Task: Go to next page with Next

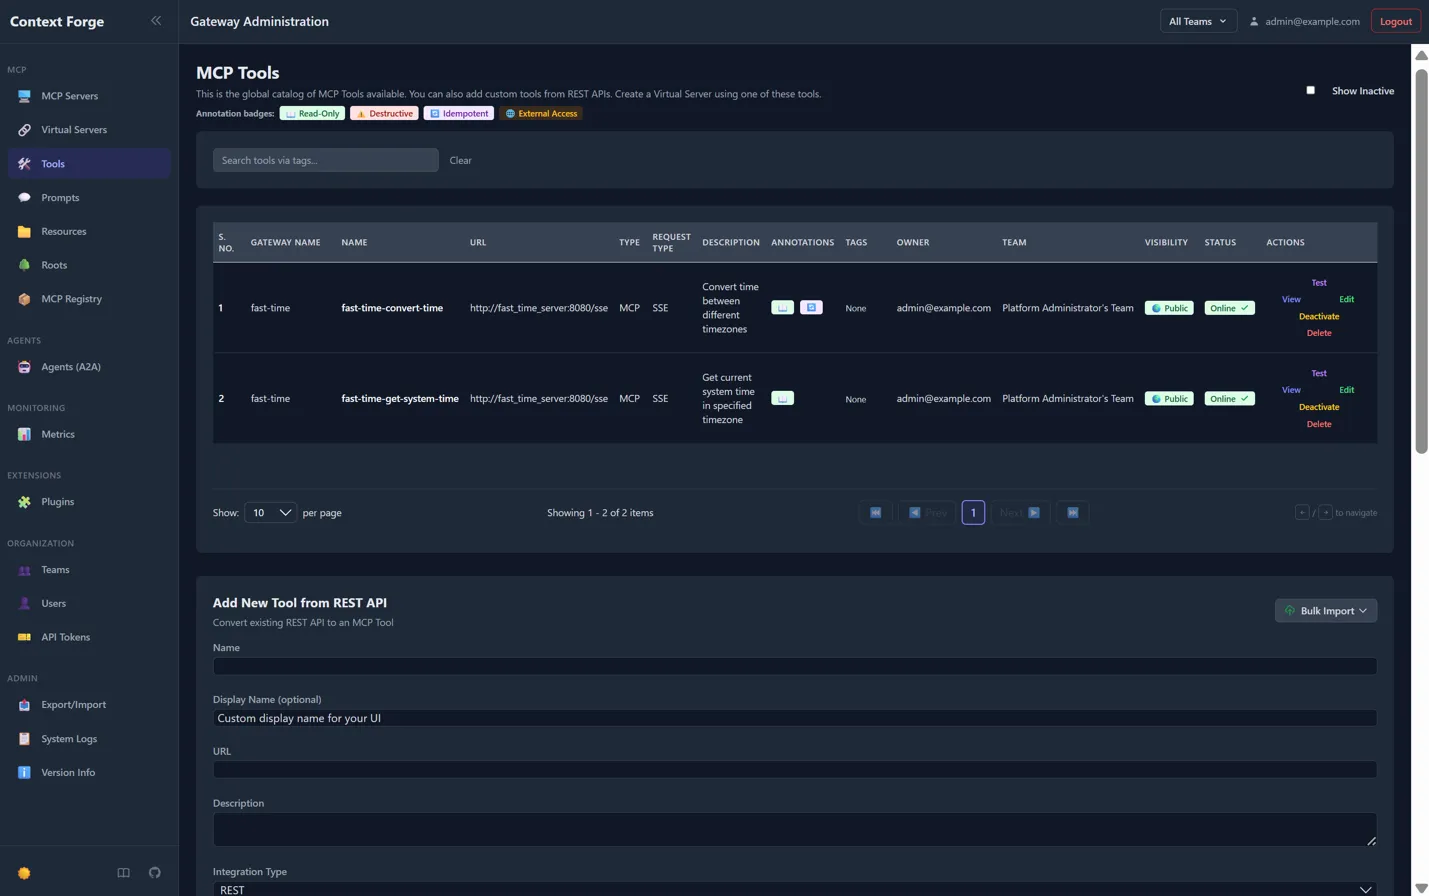Action: [x=1020, y=513]
